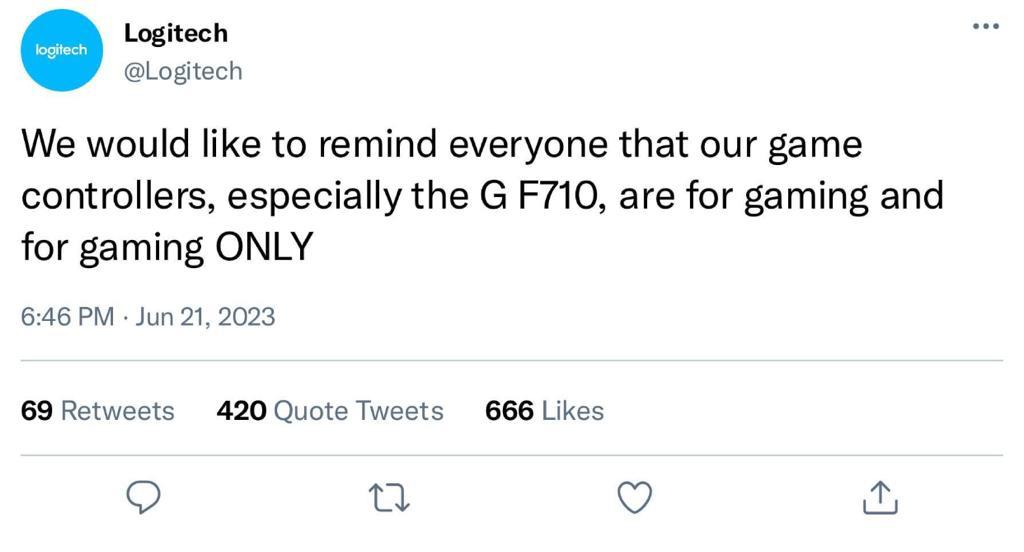The height and width of the screenshot is (552, 1024).
Task: Click the 6:46 PM timestamp
Action: click(x=68, y=317)
